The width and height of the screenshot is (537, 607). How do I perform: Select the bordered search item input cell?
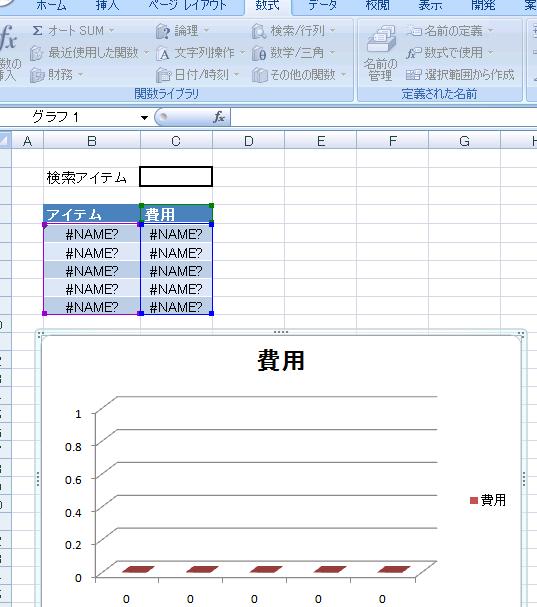coord(176,177)
